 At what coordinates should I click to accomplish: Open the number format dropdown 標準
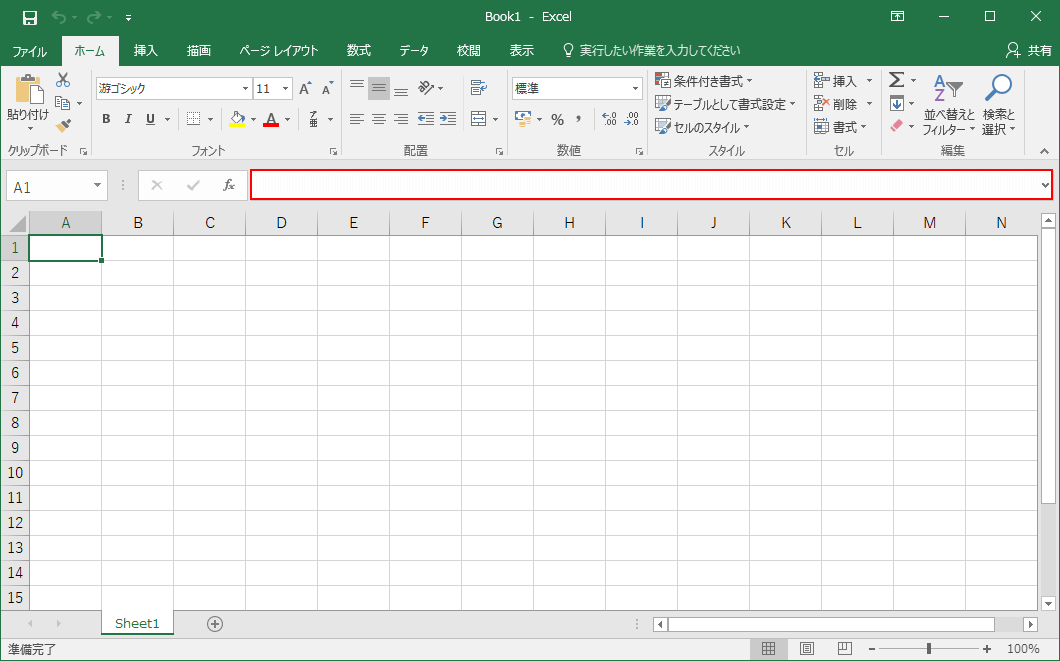coord(635,89)
